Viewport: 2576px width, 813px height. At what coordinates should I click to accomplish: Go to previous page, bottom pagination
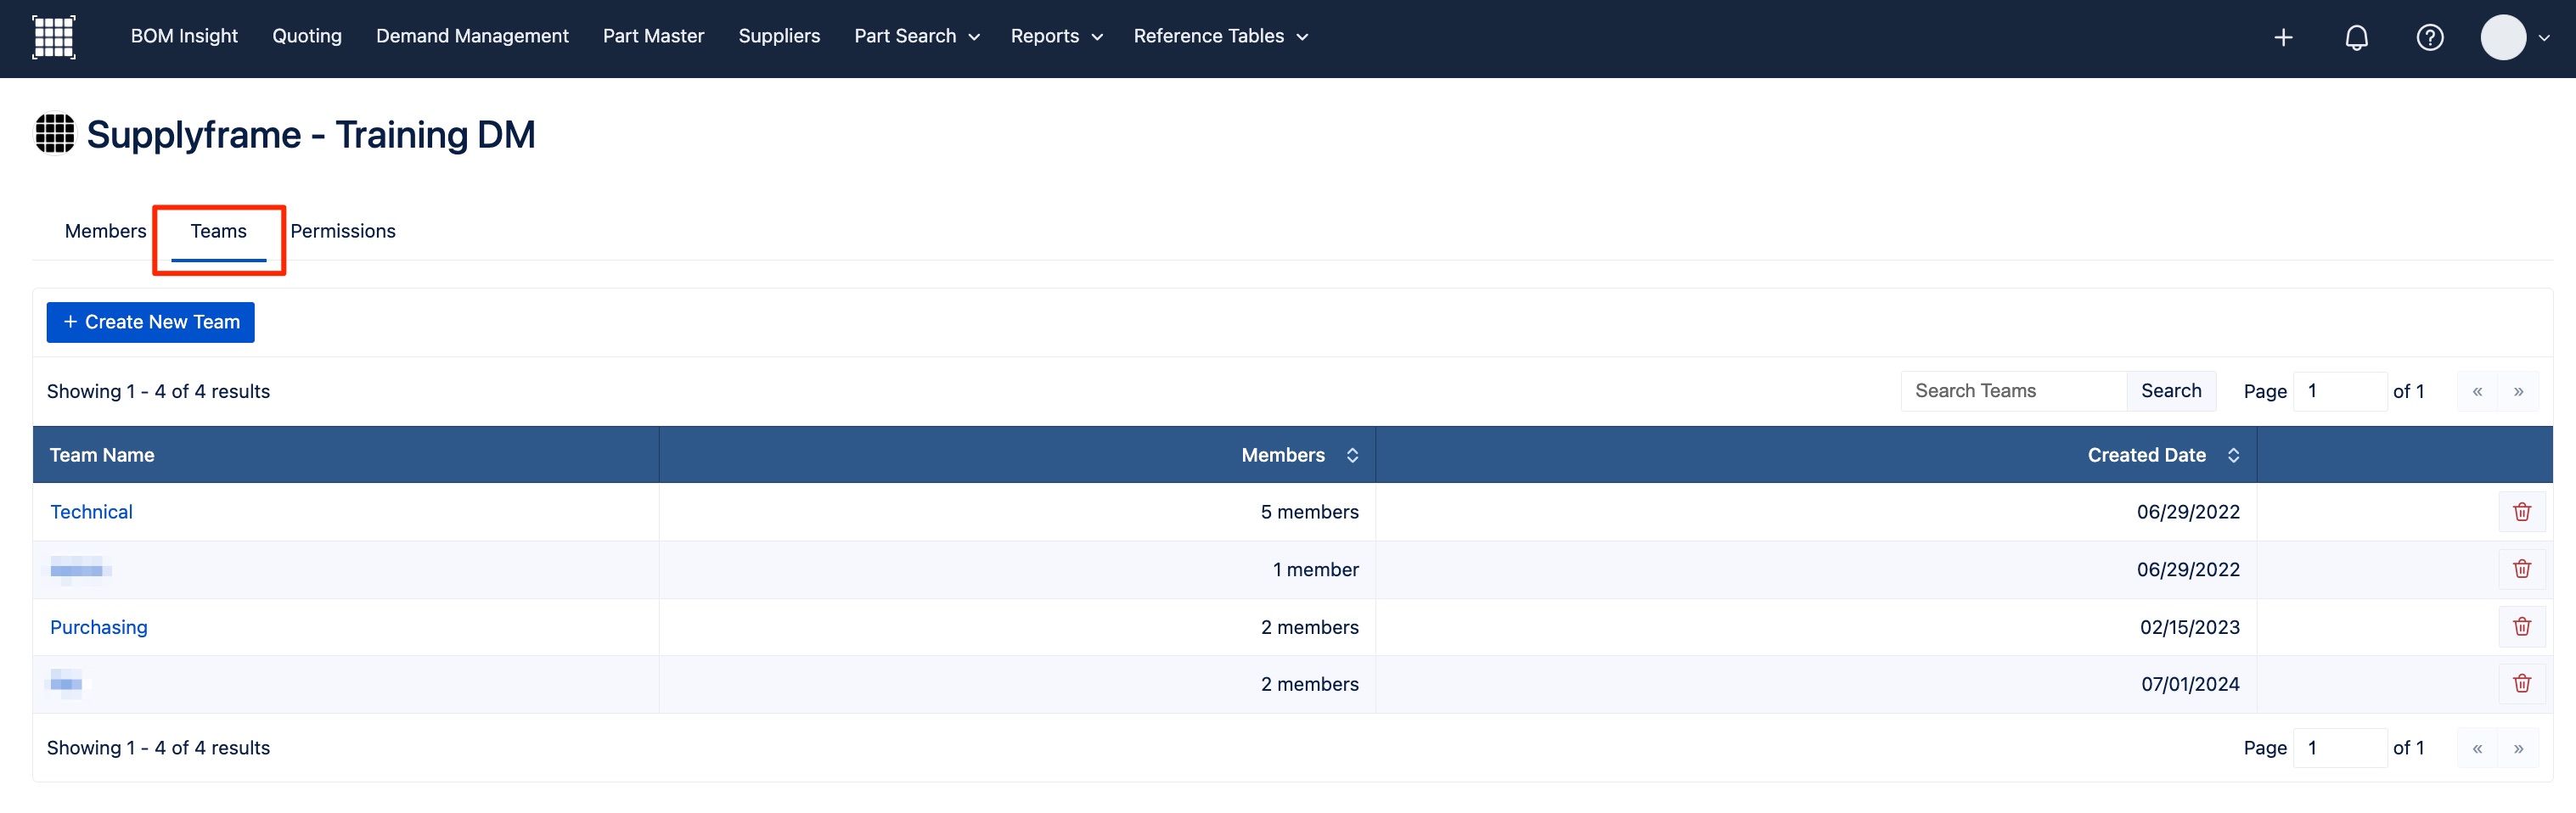(2477, 748)
